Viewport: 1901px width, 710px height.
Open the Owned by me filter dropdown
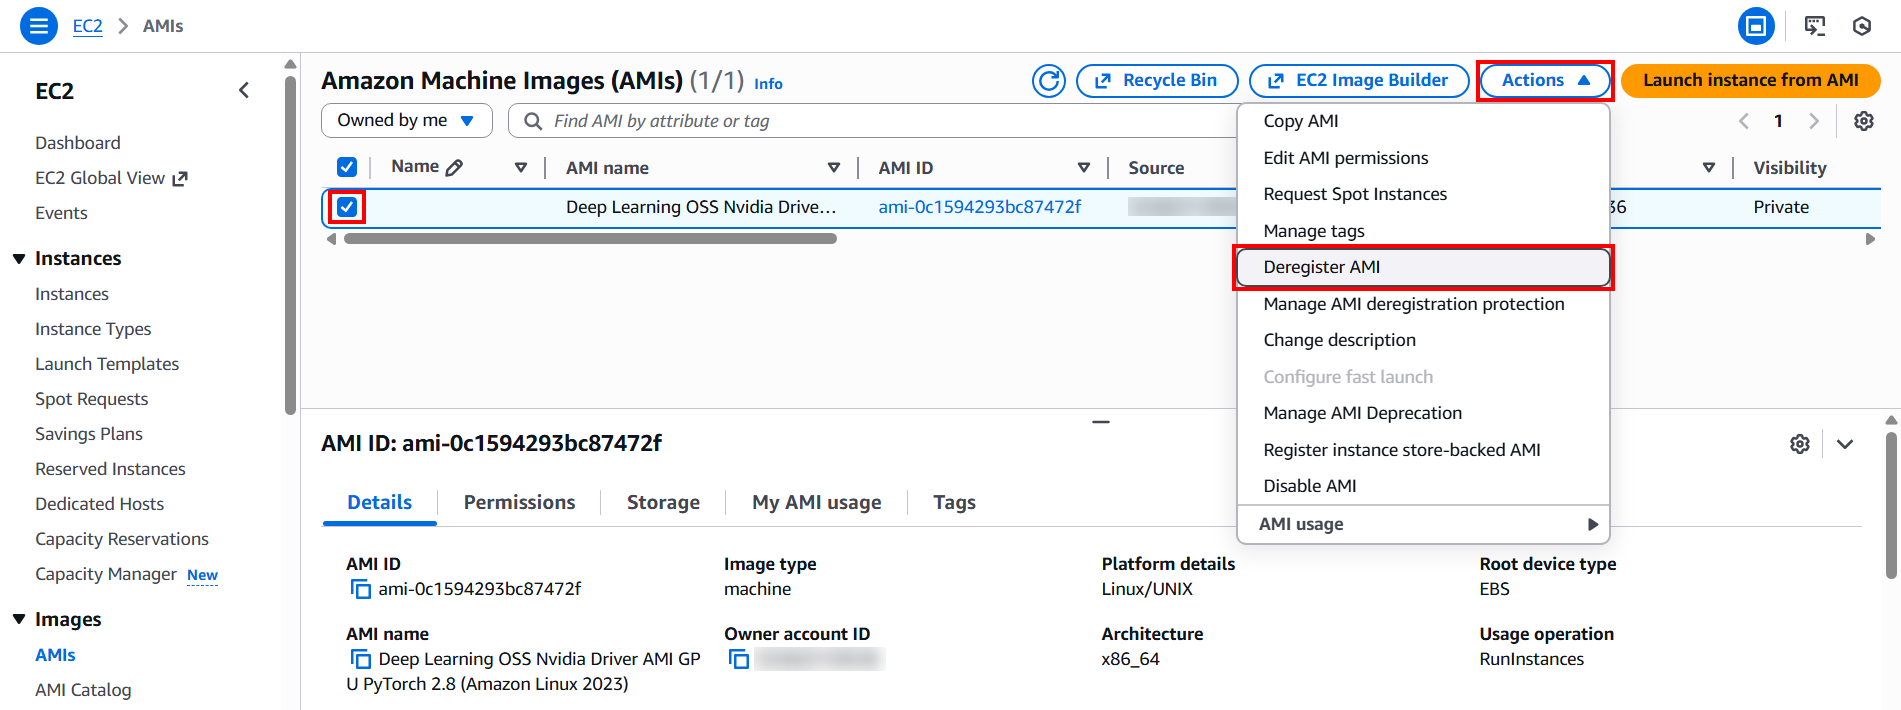coord(406,121)
